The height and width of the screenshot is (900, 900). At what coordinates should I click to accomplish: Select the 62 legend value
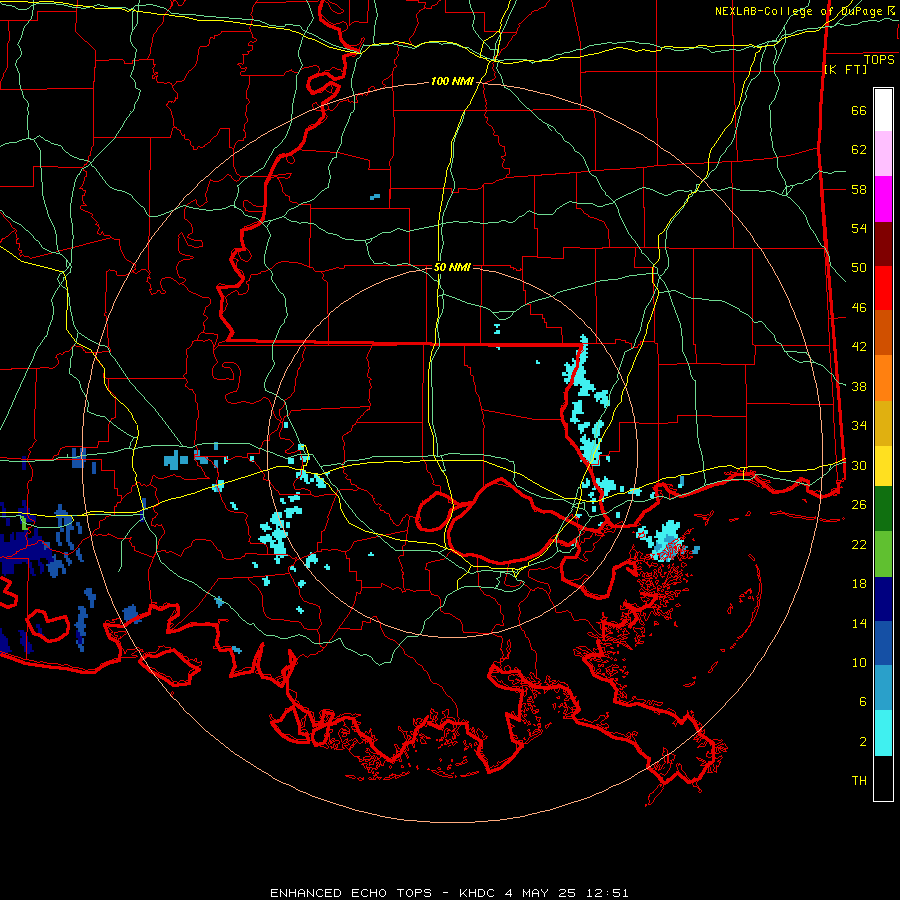pos(859,149)
